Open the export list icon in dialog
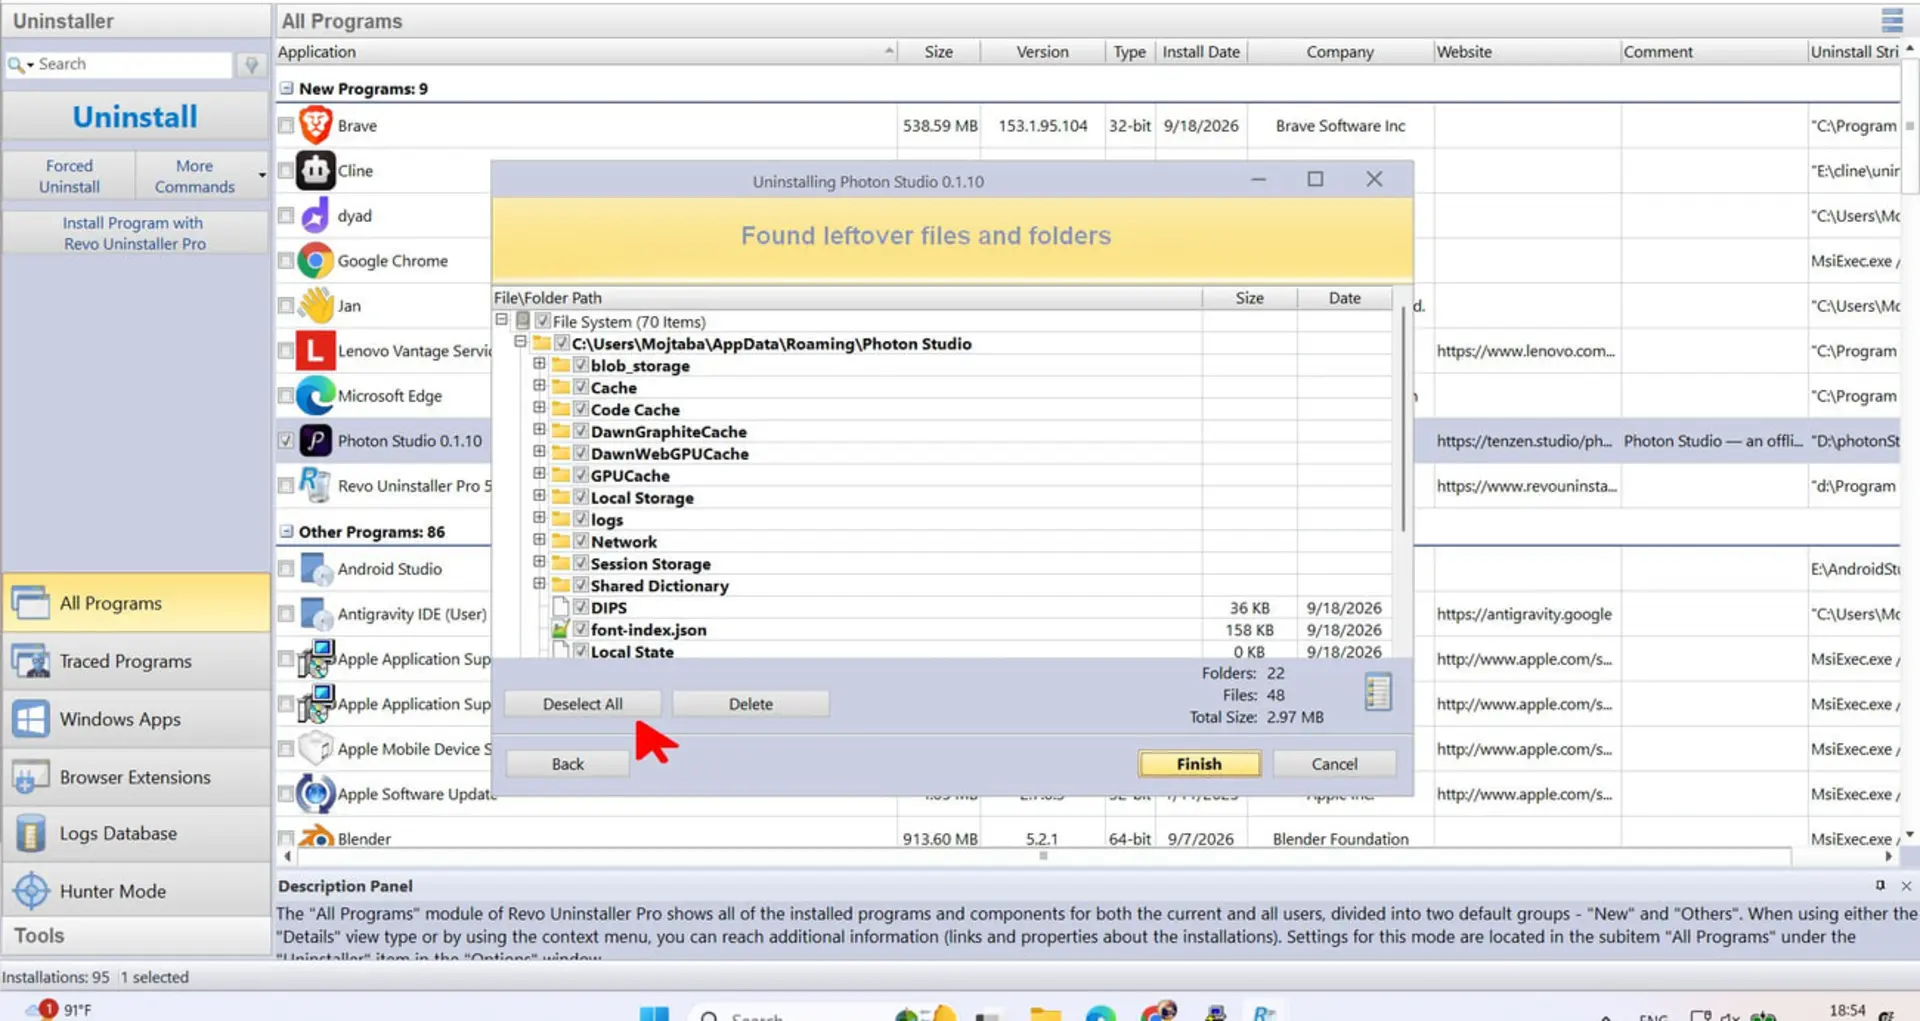This screenshot has width=1920, height=1021. click(1378, 692)
